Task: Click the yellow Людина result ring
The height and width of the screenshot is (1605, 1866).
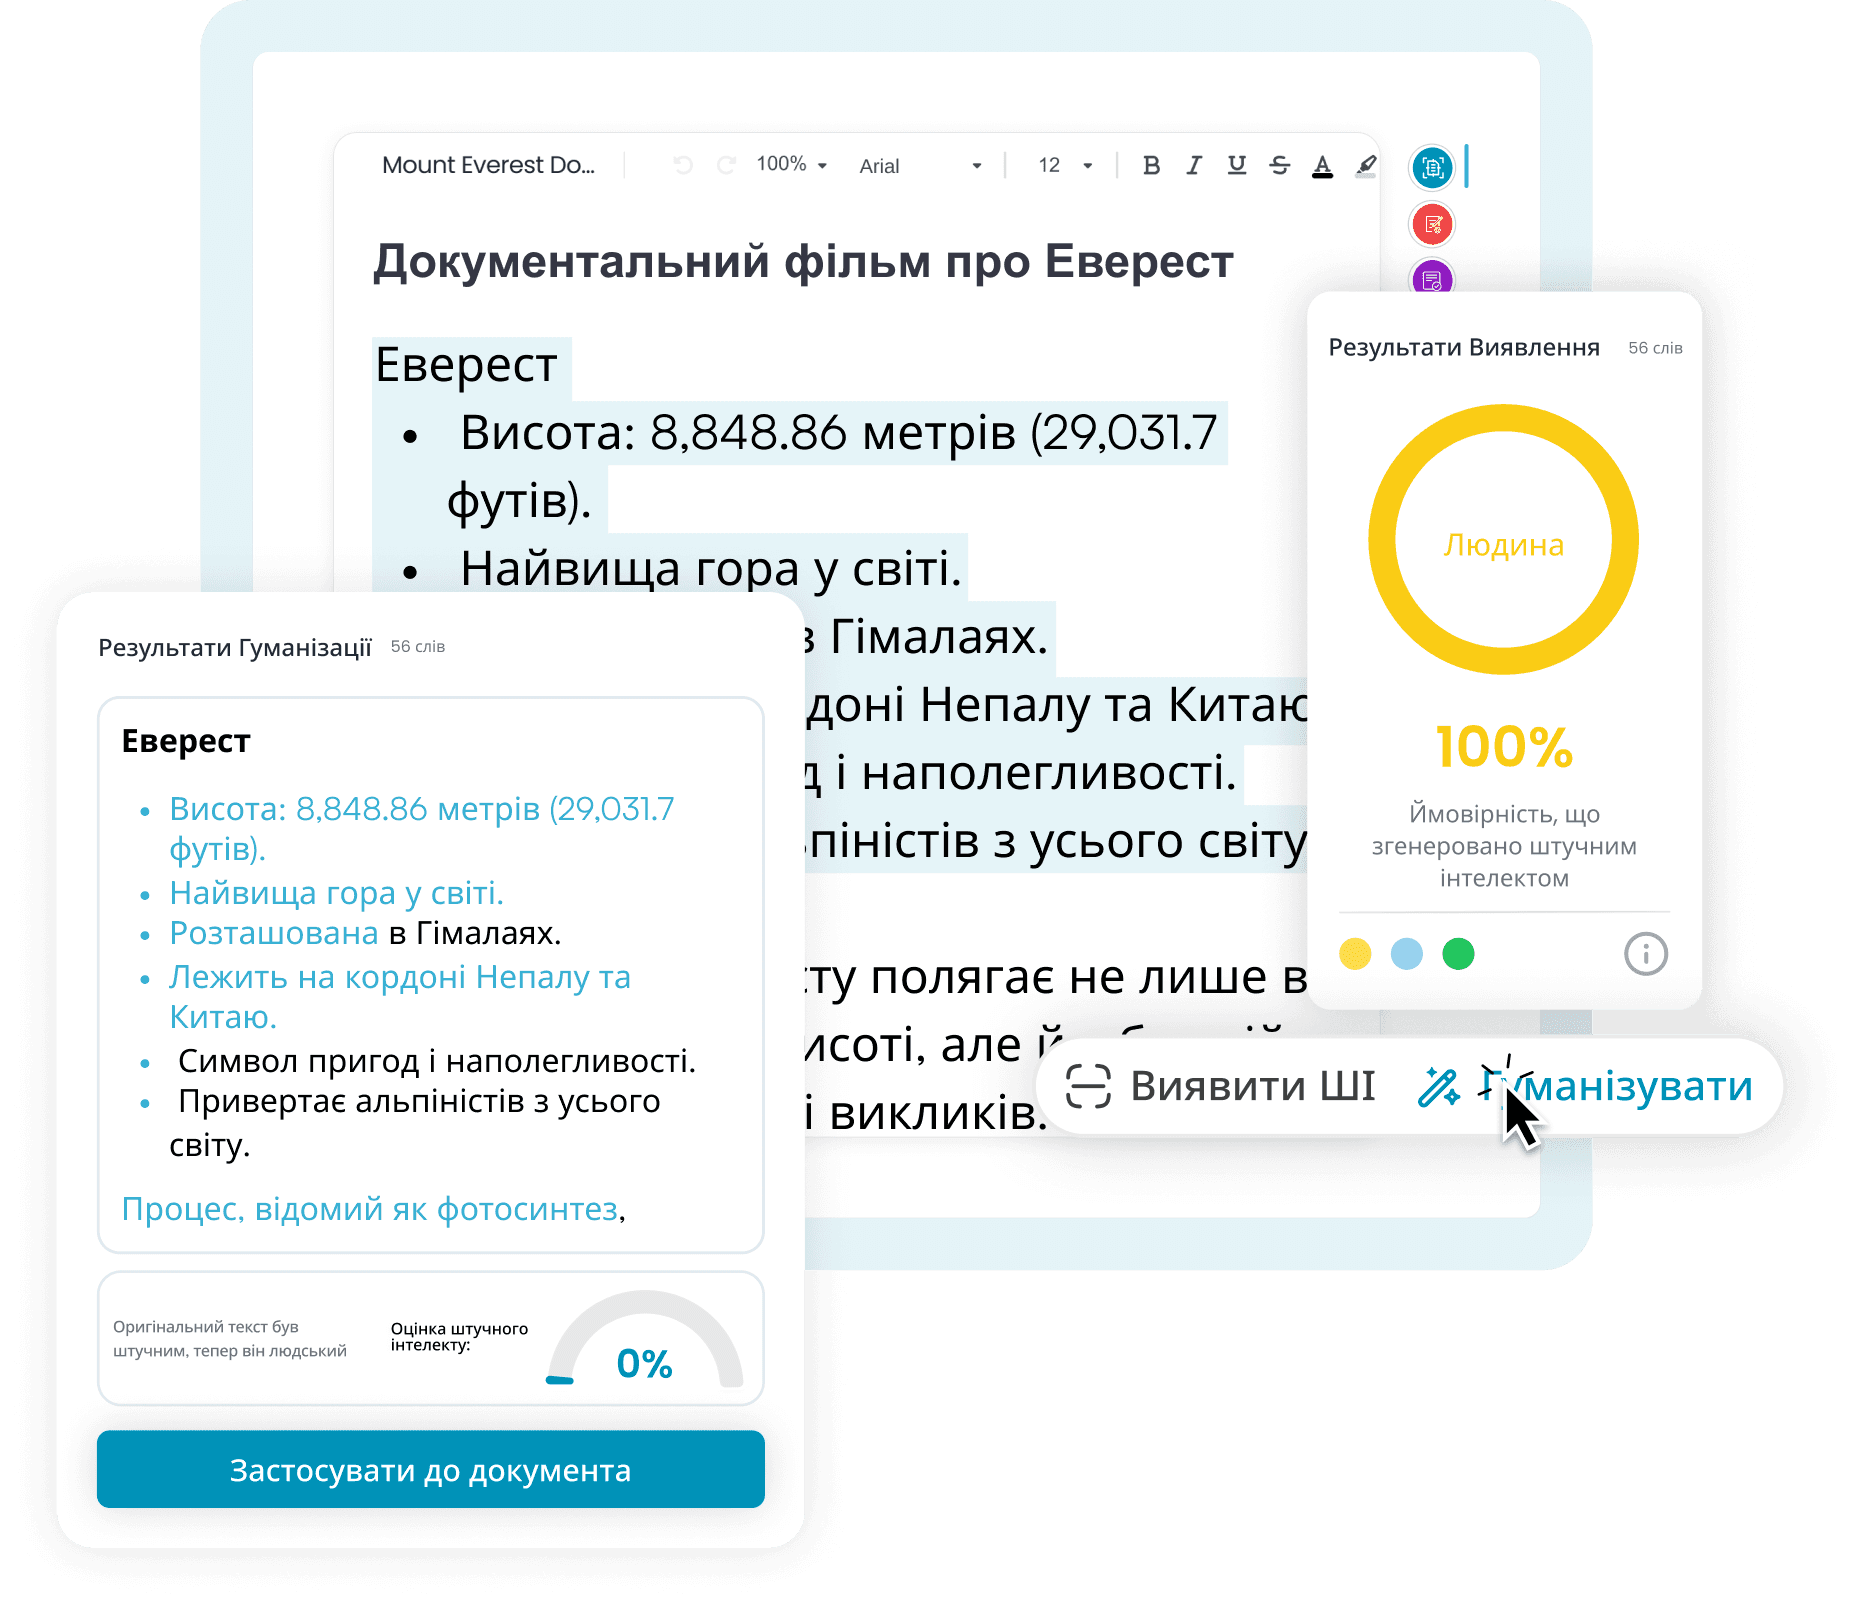Action: click(1504, 540)
